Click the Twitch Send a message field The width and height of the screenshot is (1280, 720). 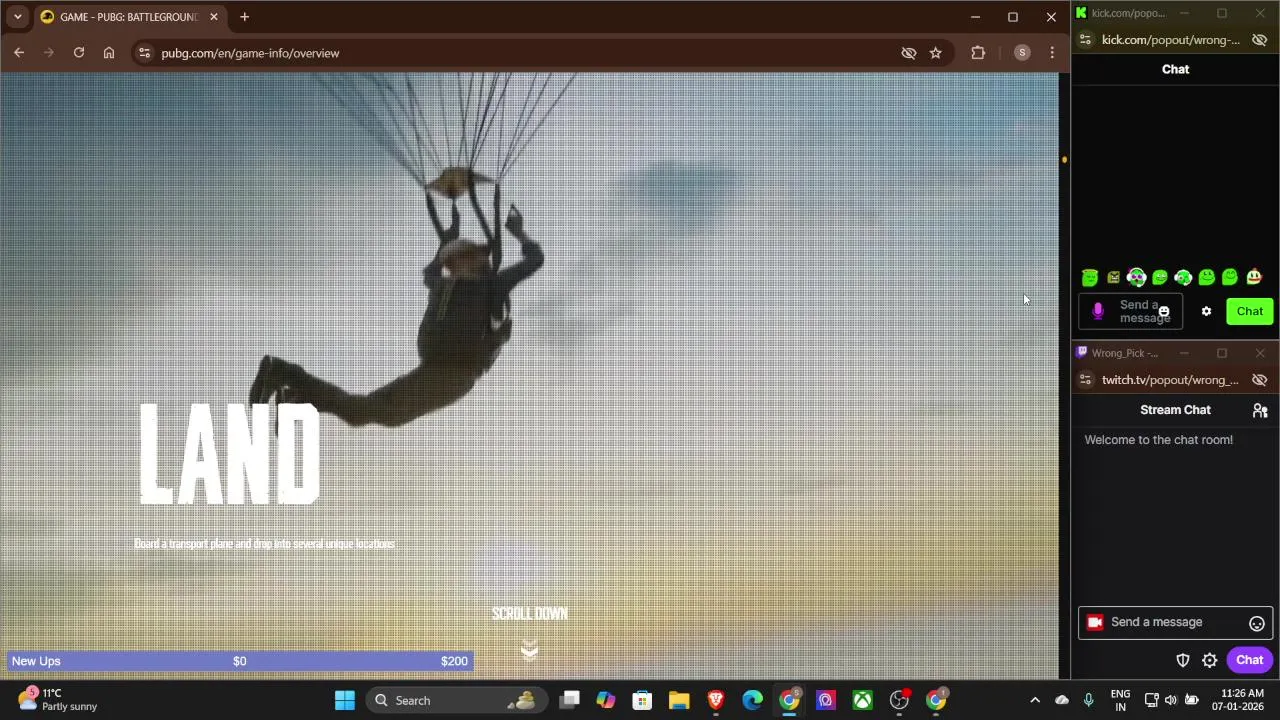pos(1176,622)
